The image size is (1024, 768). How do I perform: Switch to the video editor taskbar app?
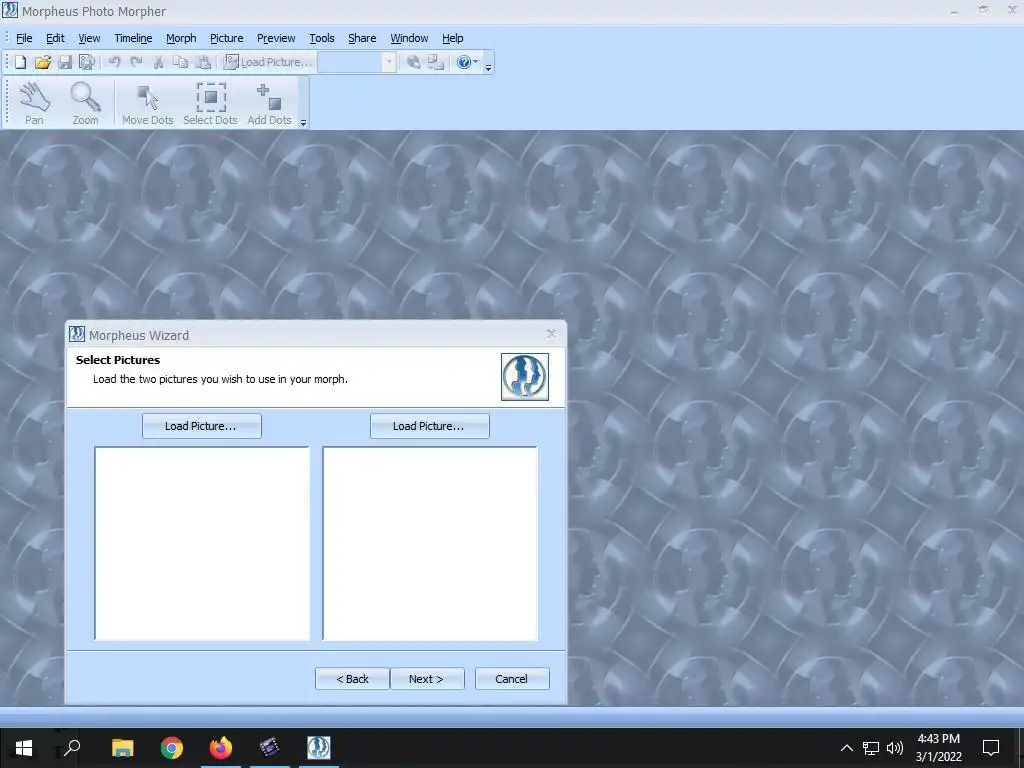pyautogui.click(x=270, y=748)
